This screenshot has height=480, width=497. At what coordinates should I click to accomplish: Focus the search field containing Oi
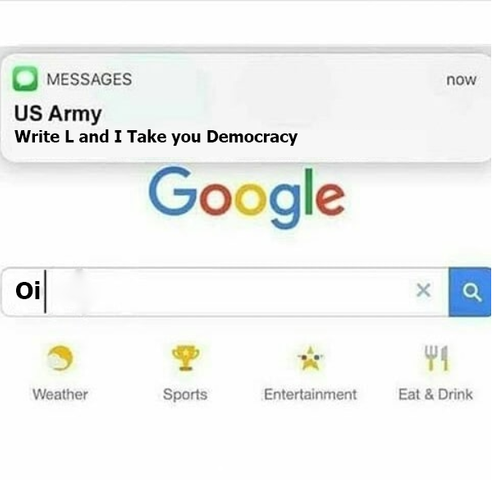225,292
